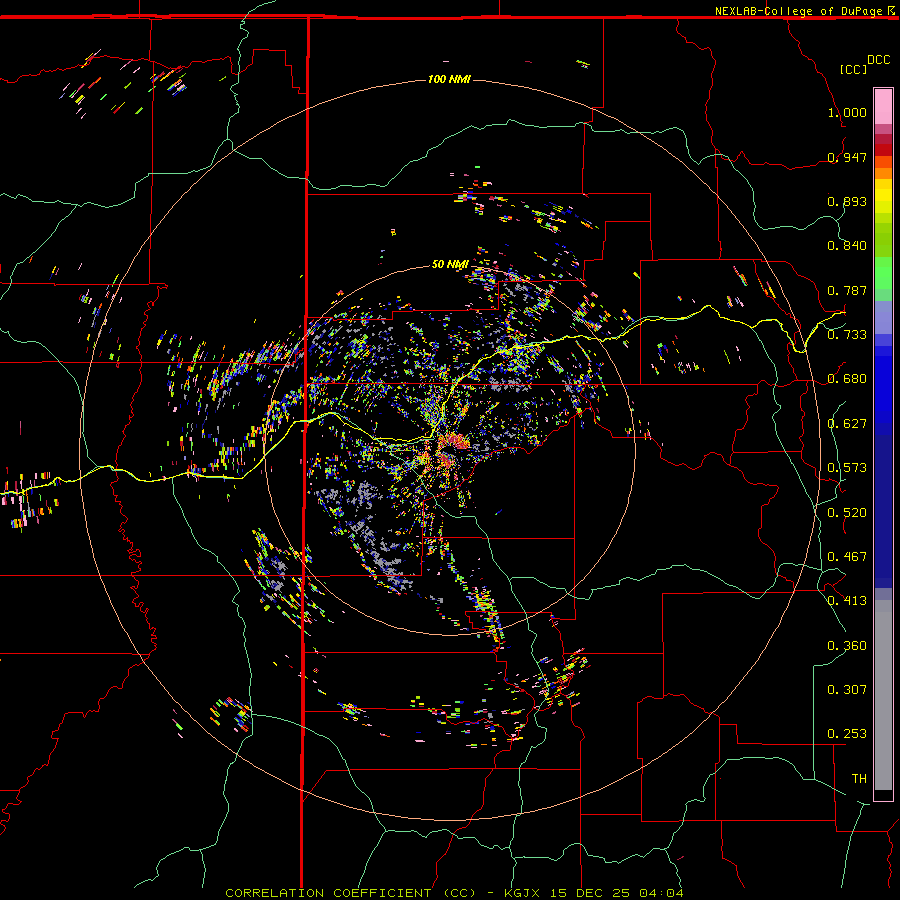Click the [CC] units label
Image resolution: width=900 pixels, height=900 pixels.
853,69
